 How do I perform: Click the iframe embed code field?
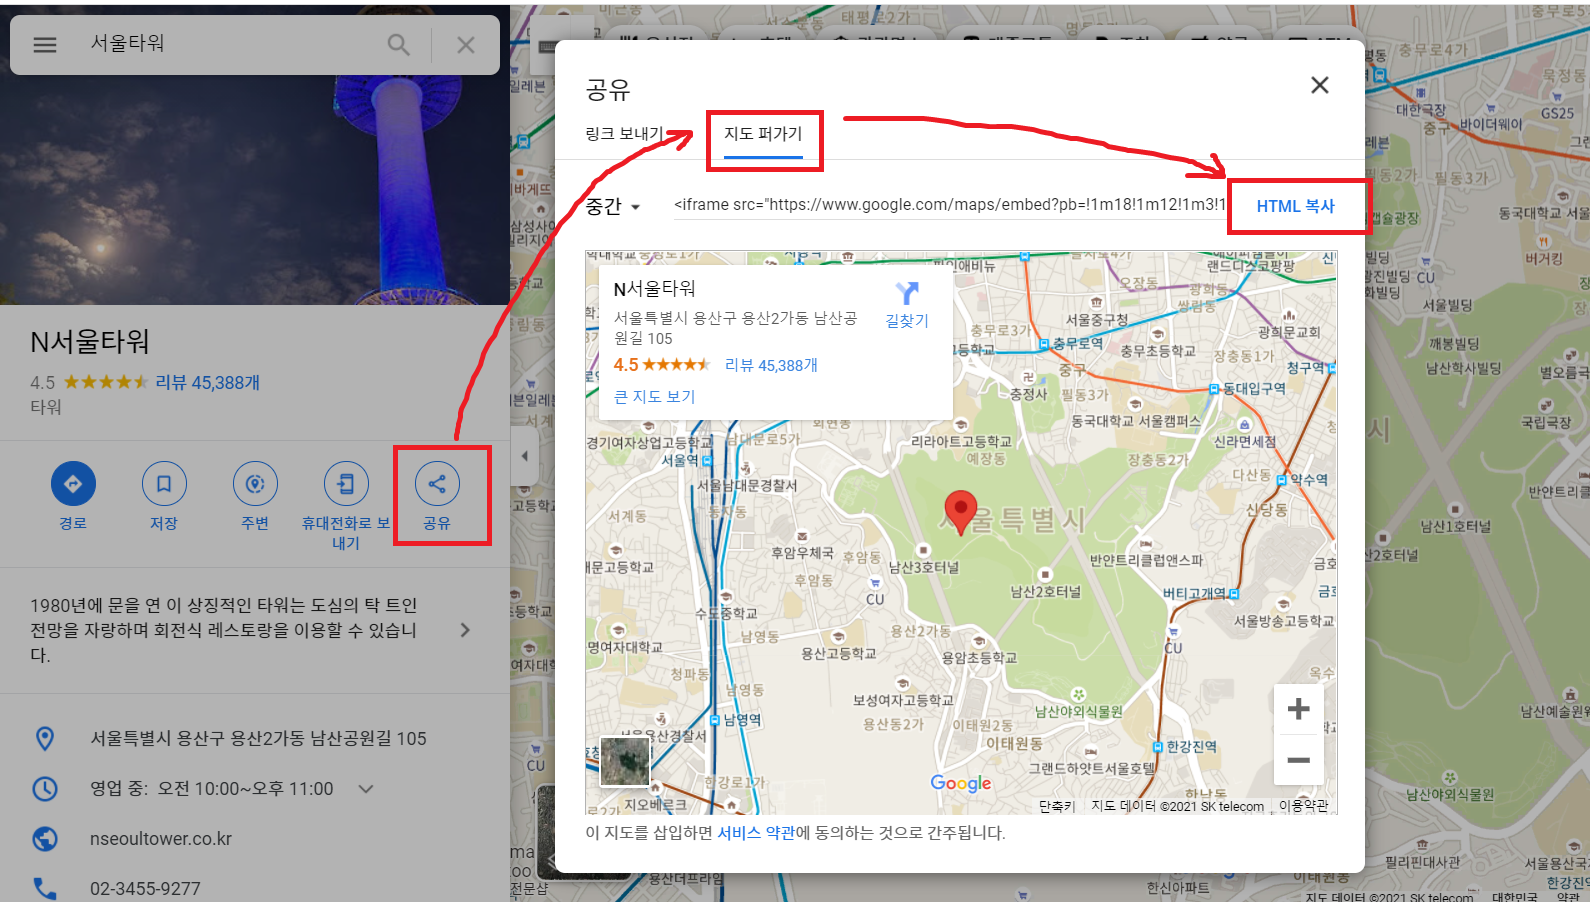tap(948, 205)
